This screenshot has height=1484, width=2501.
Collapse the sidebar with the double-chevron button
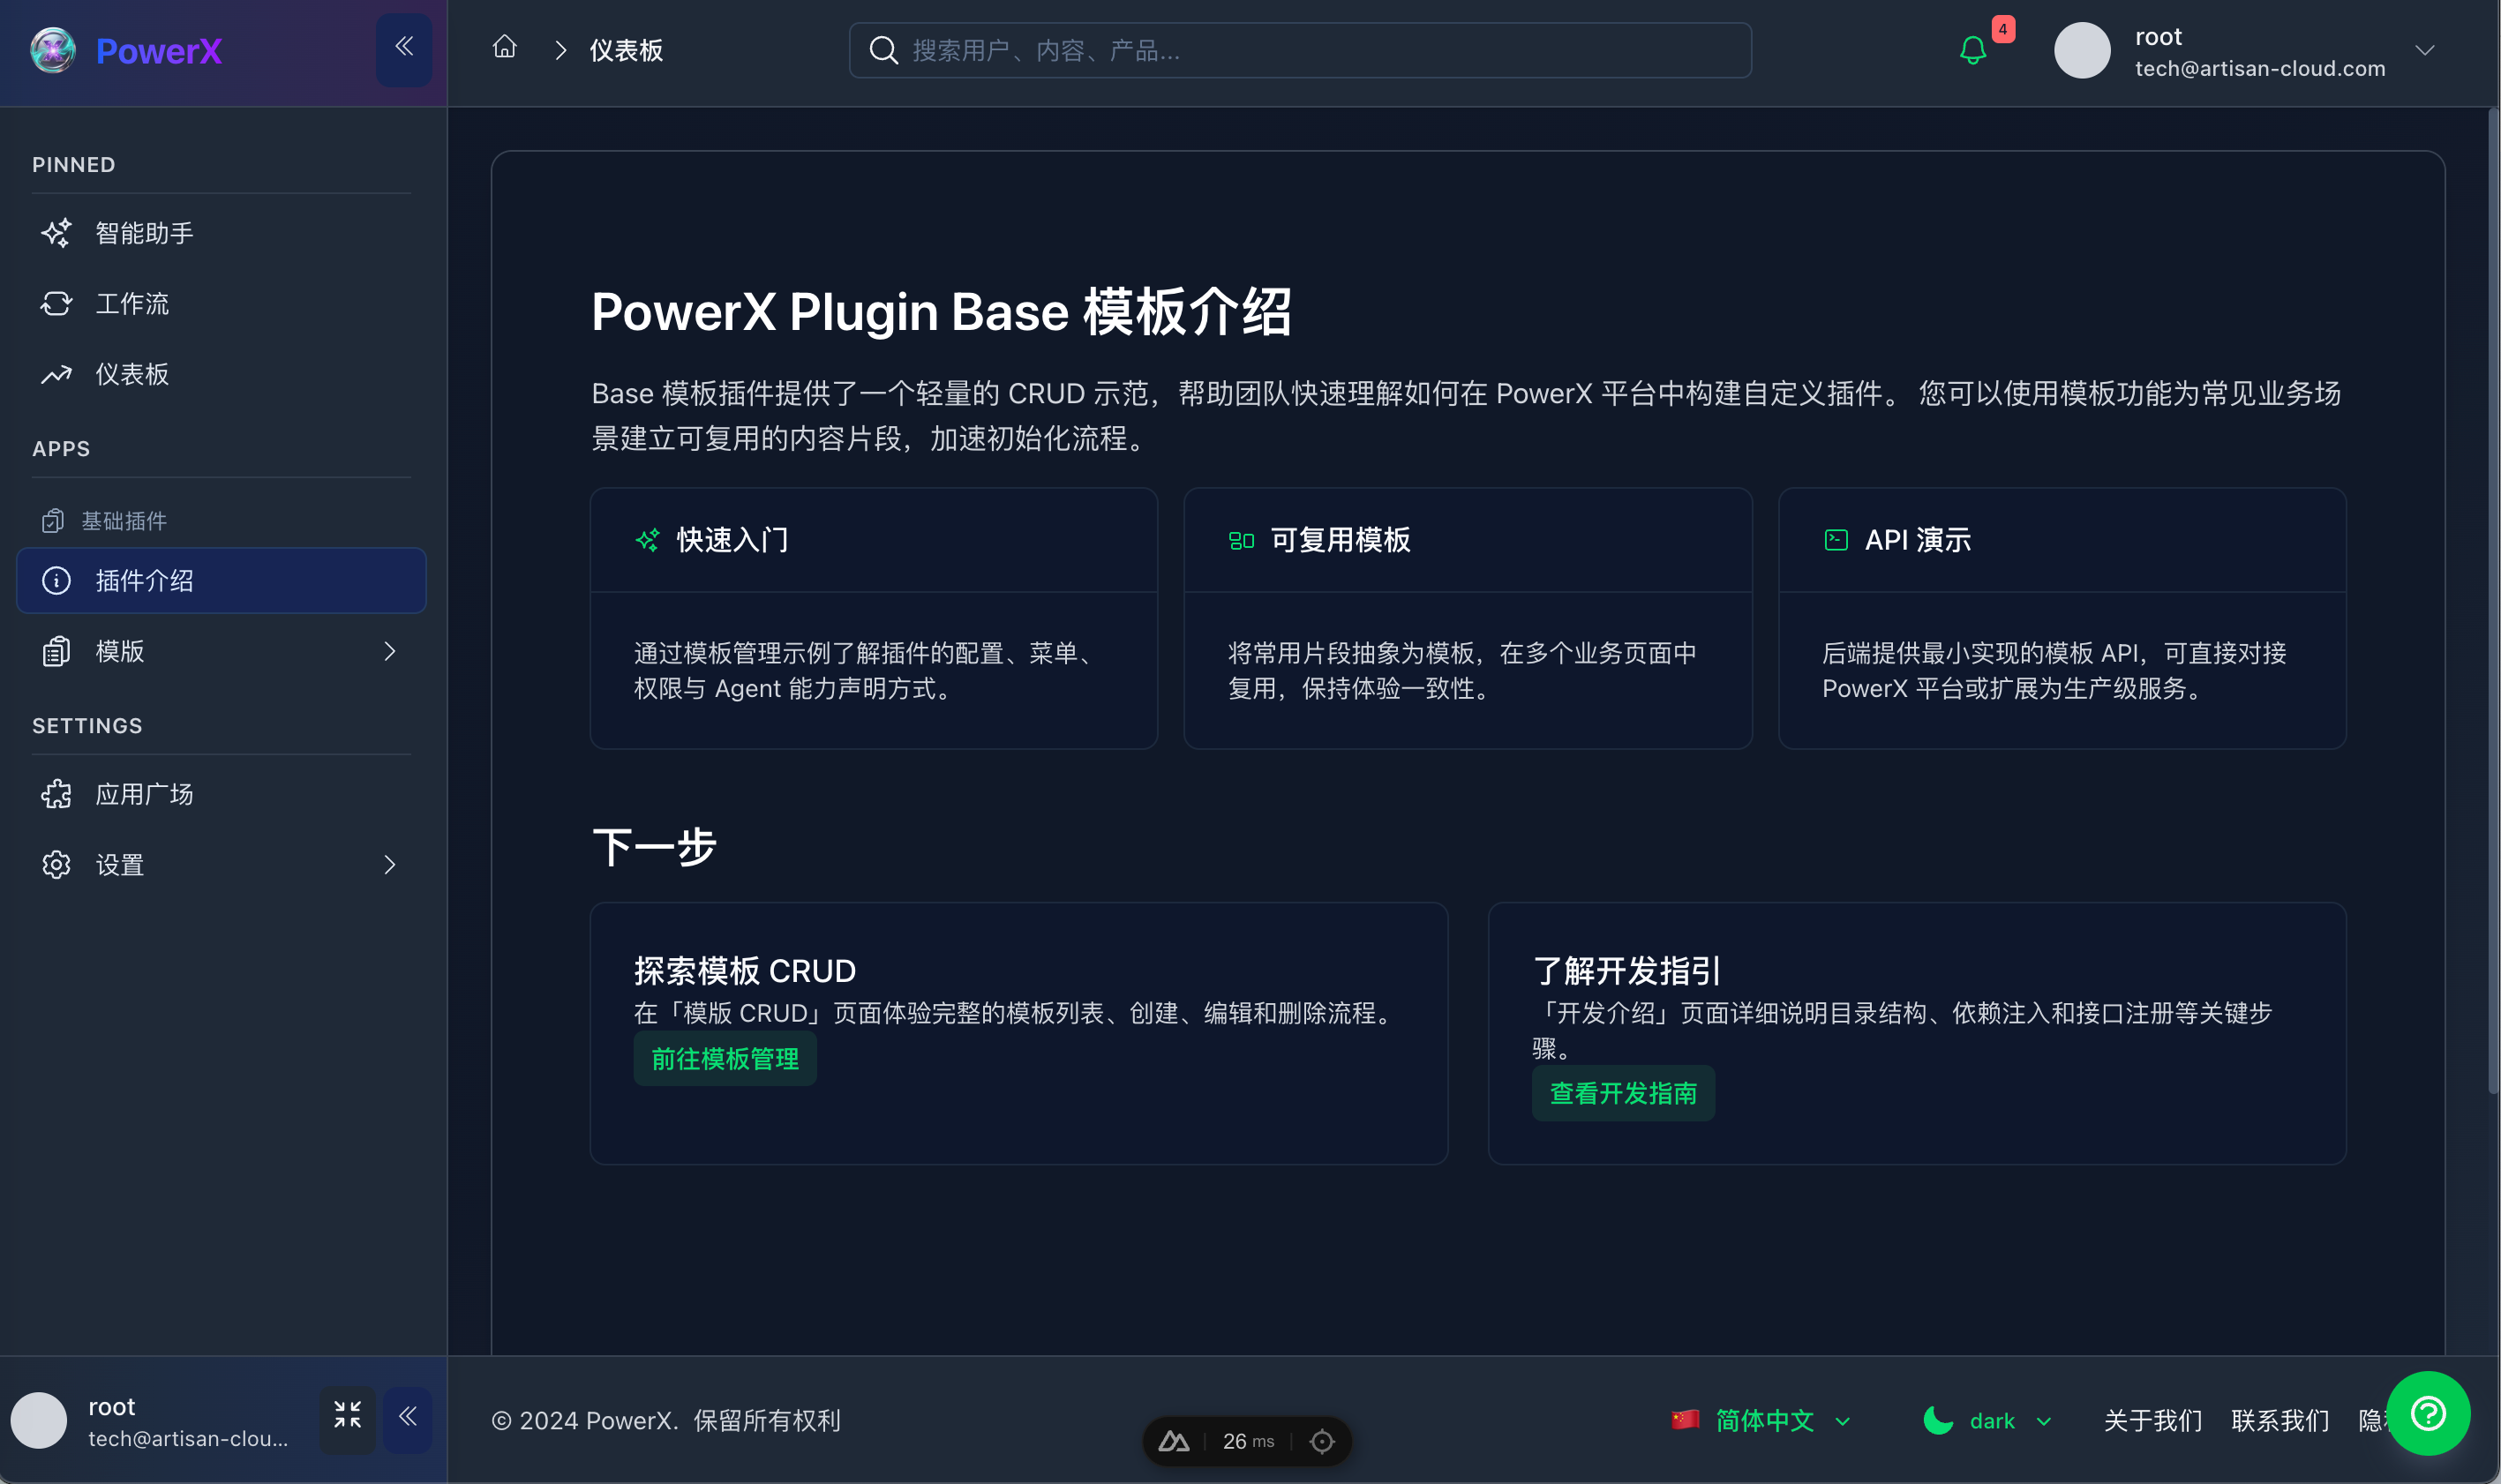404,45
